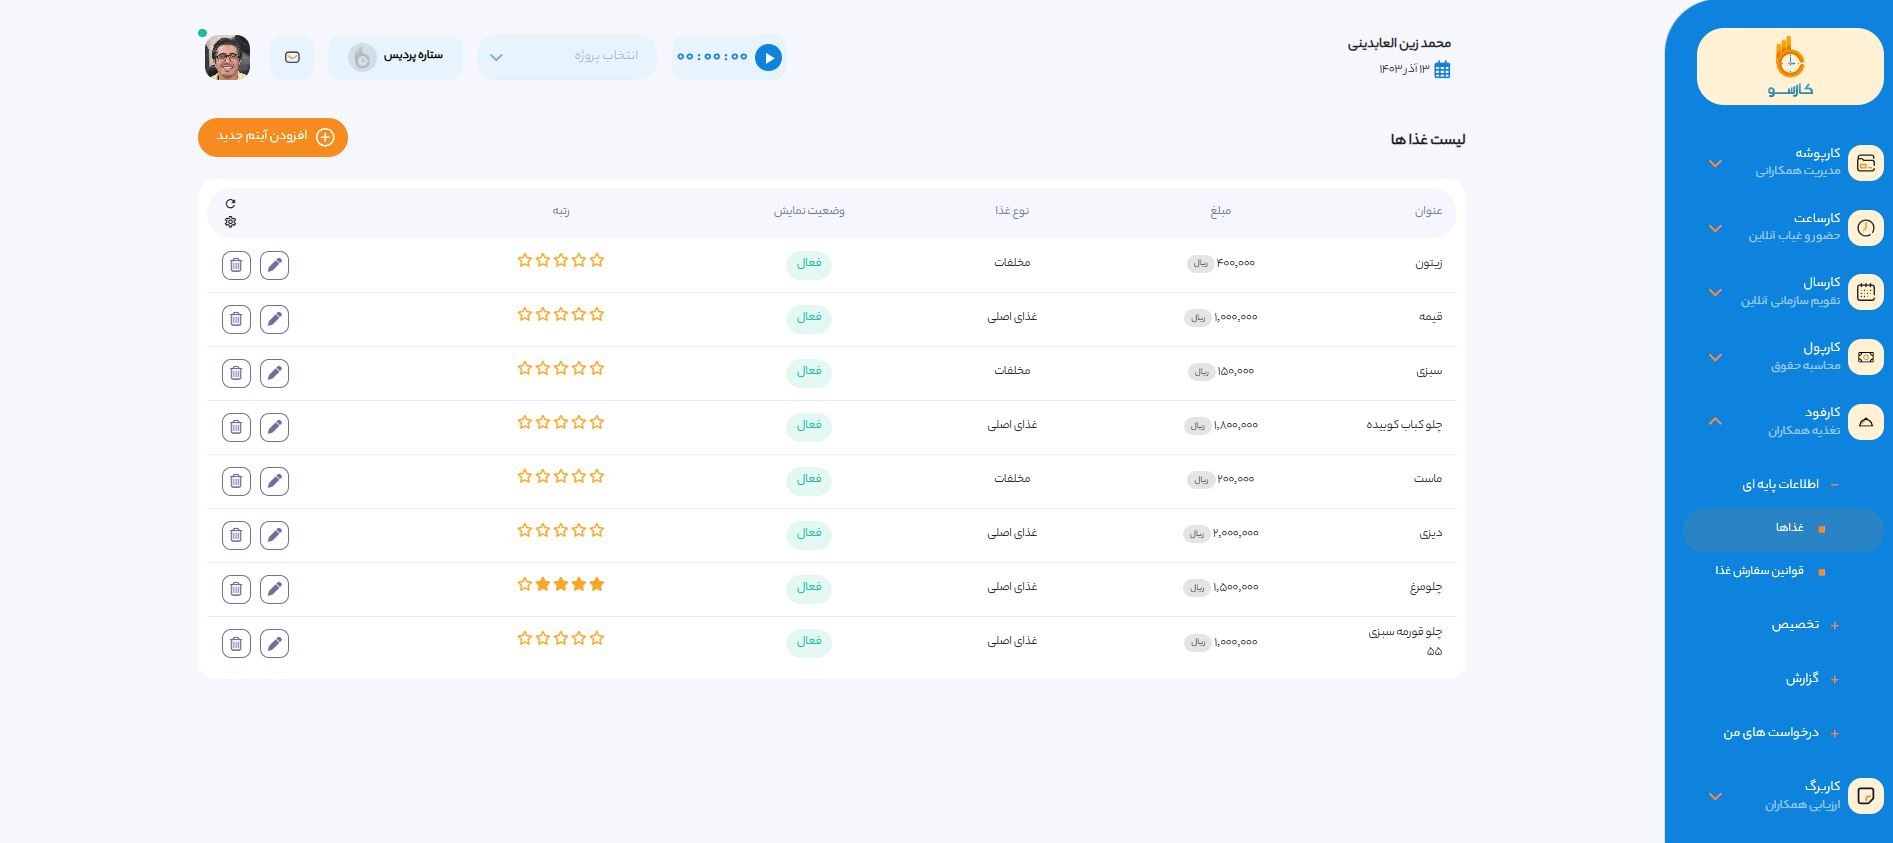
Task: Click ستاره پردیس company button
Action: pyautogui.click(x=396, y=57)
